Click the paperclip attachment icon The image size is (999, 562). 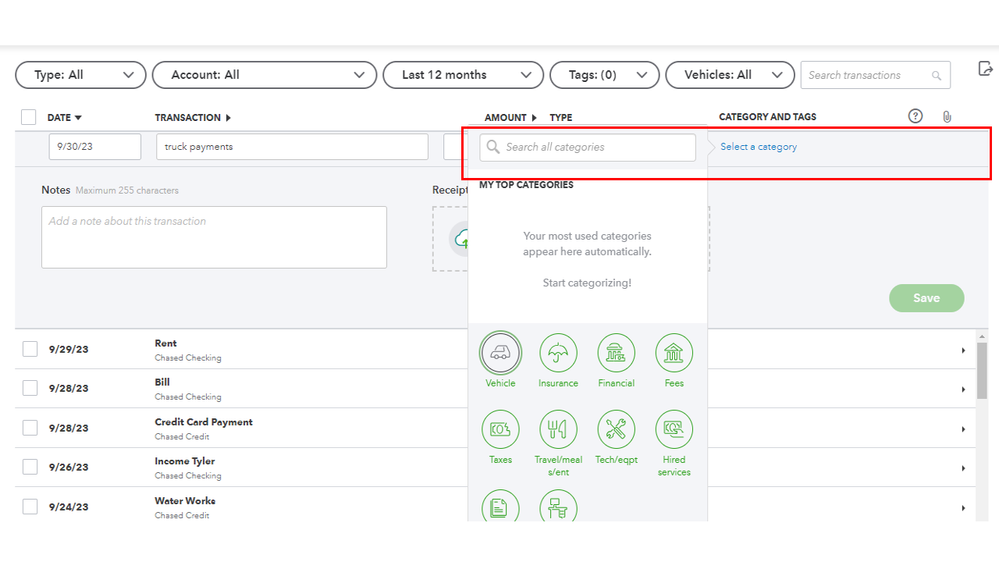click(946, 117)
